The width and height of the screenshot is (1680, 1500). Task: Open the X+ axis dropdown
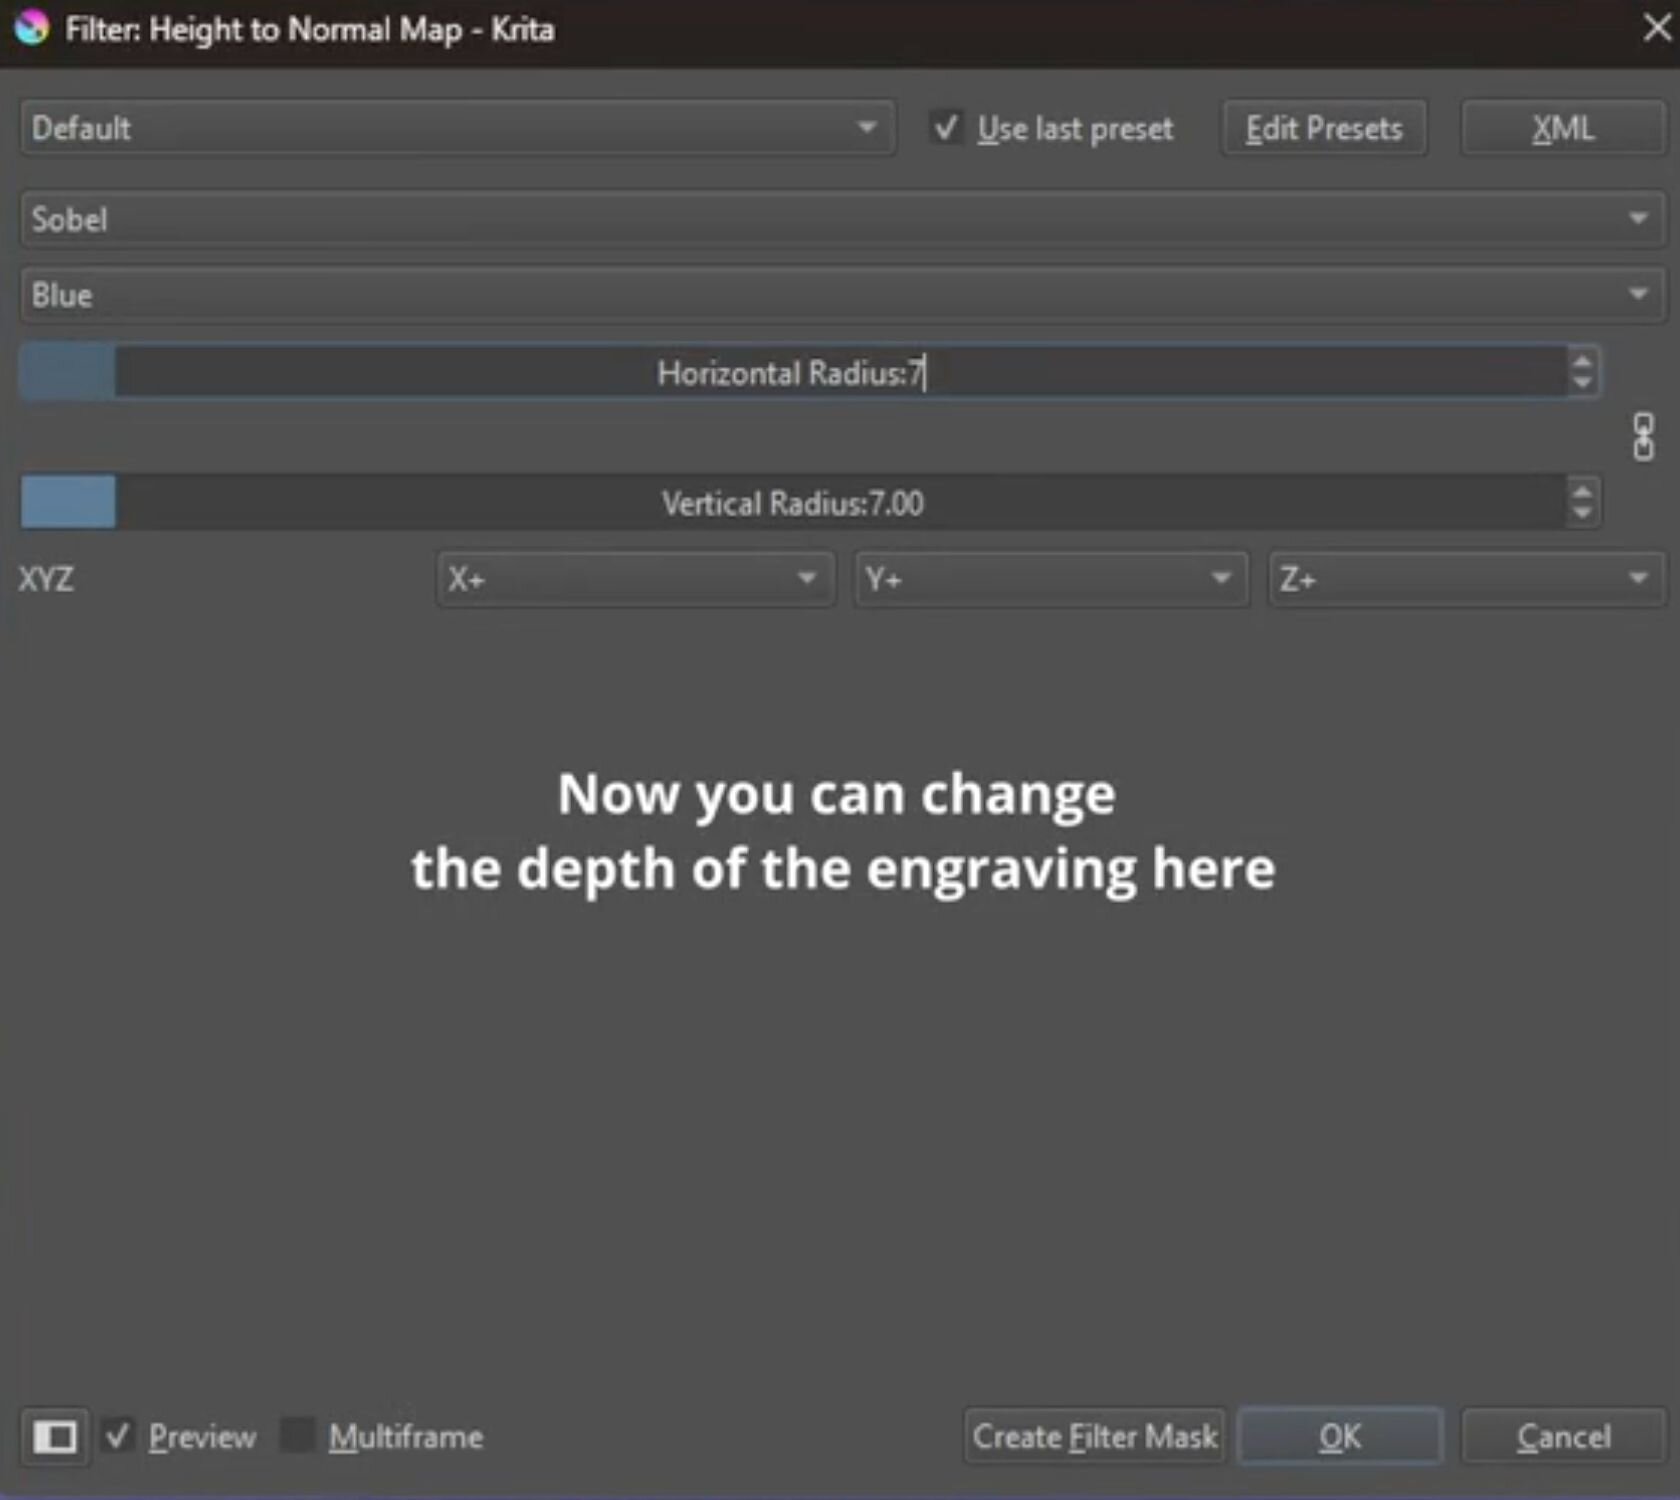click(634, 579)
